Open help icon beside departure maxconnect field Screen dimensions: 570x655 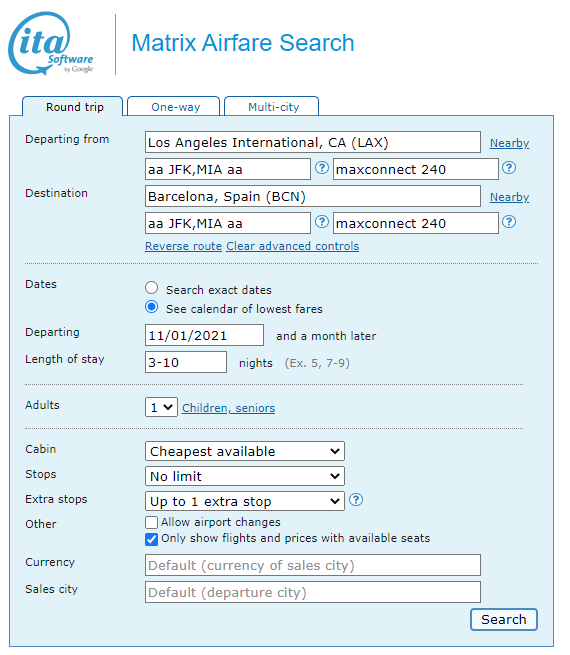[x=509, y=168]
